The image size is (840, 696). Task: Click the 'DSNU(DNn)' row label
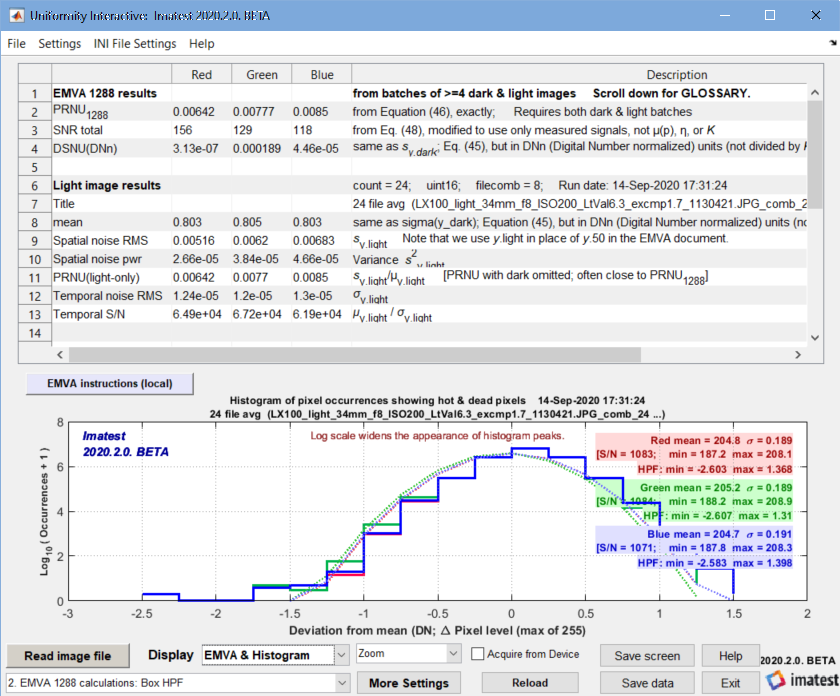(111, 148)
